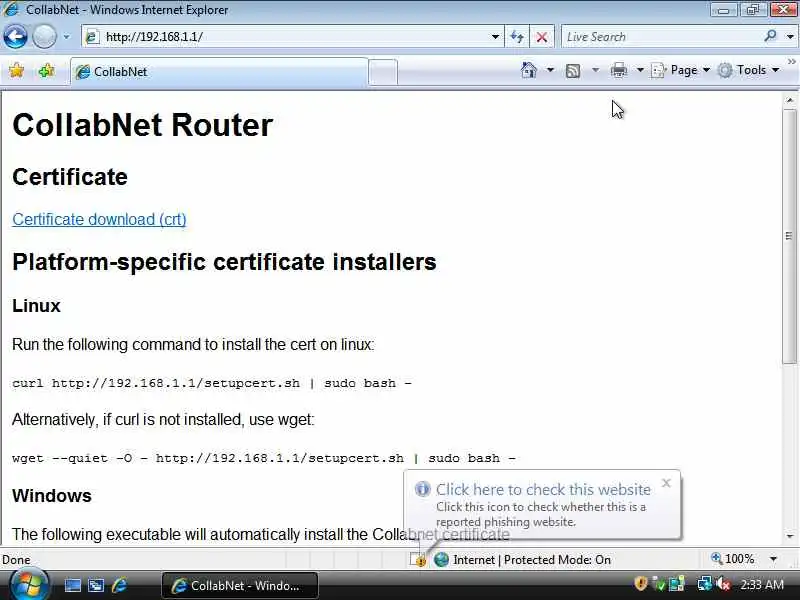This screenshot has width=800, height=600.
Task: Click the Internet zone globe icon
Action: click(x=441, y=560)
